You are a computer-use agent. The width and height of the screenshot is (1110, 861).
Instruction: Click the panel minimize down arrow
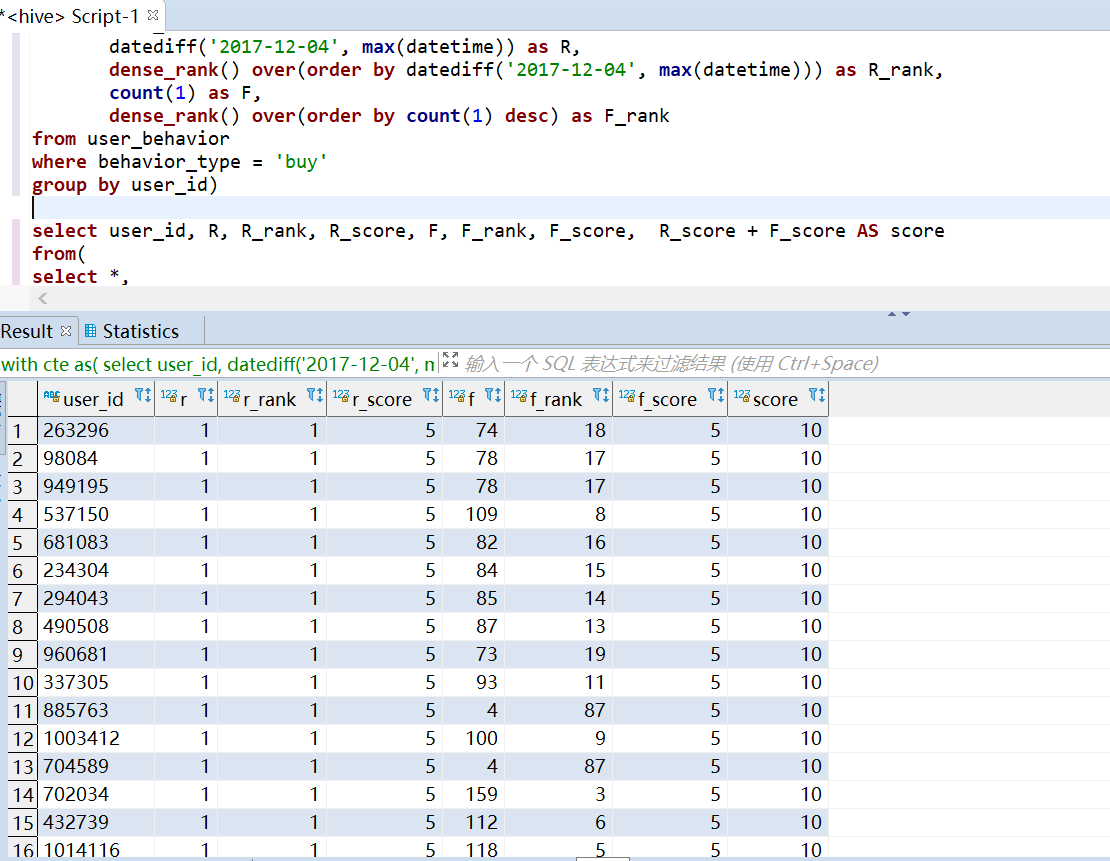(905, 314)
